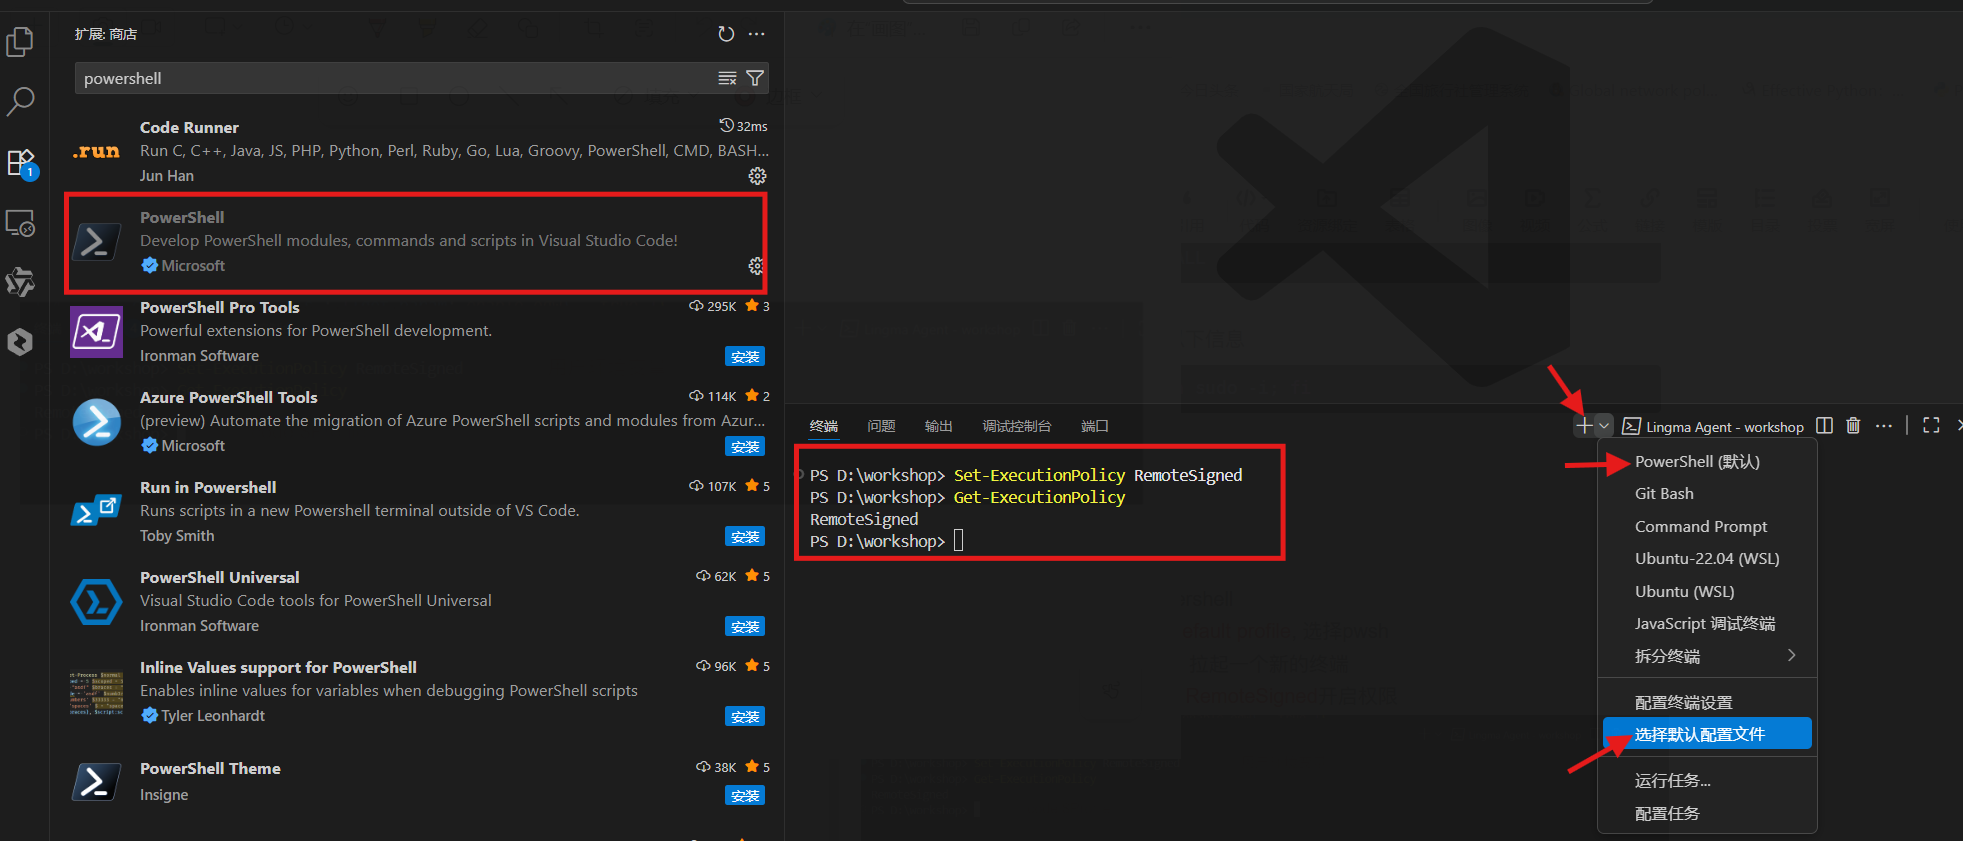
Task: Click the Run in Powershell icon
Action: tap(96, 510)
